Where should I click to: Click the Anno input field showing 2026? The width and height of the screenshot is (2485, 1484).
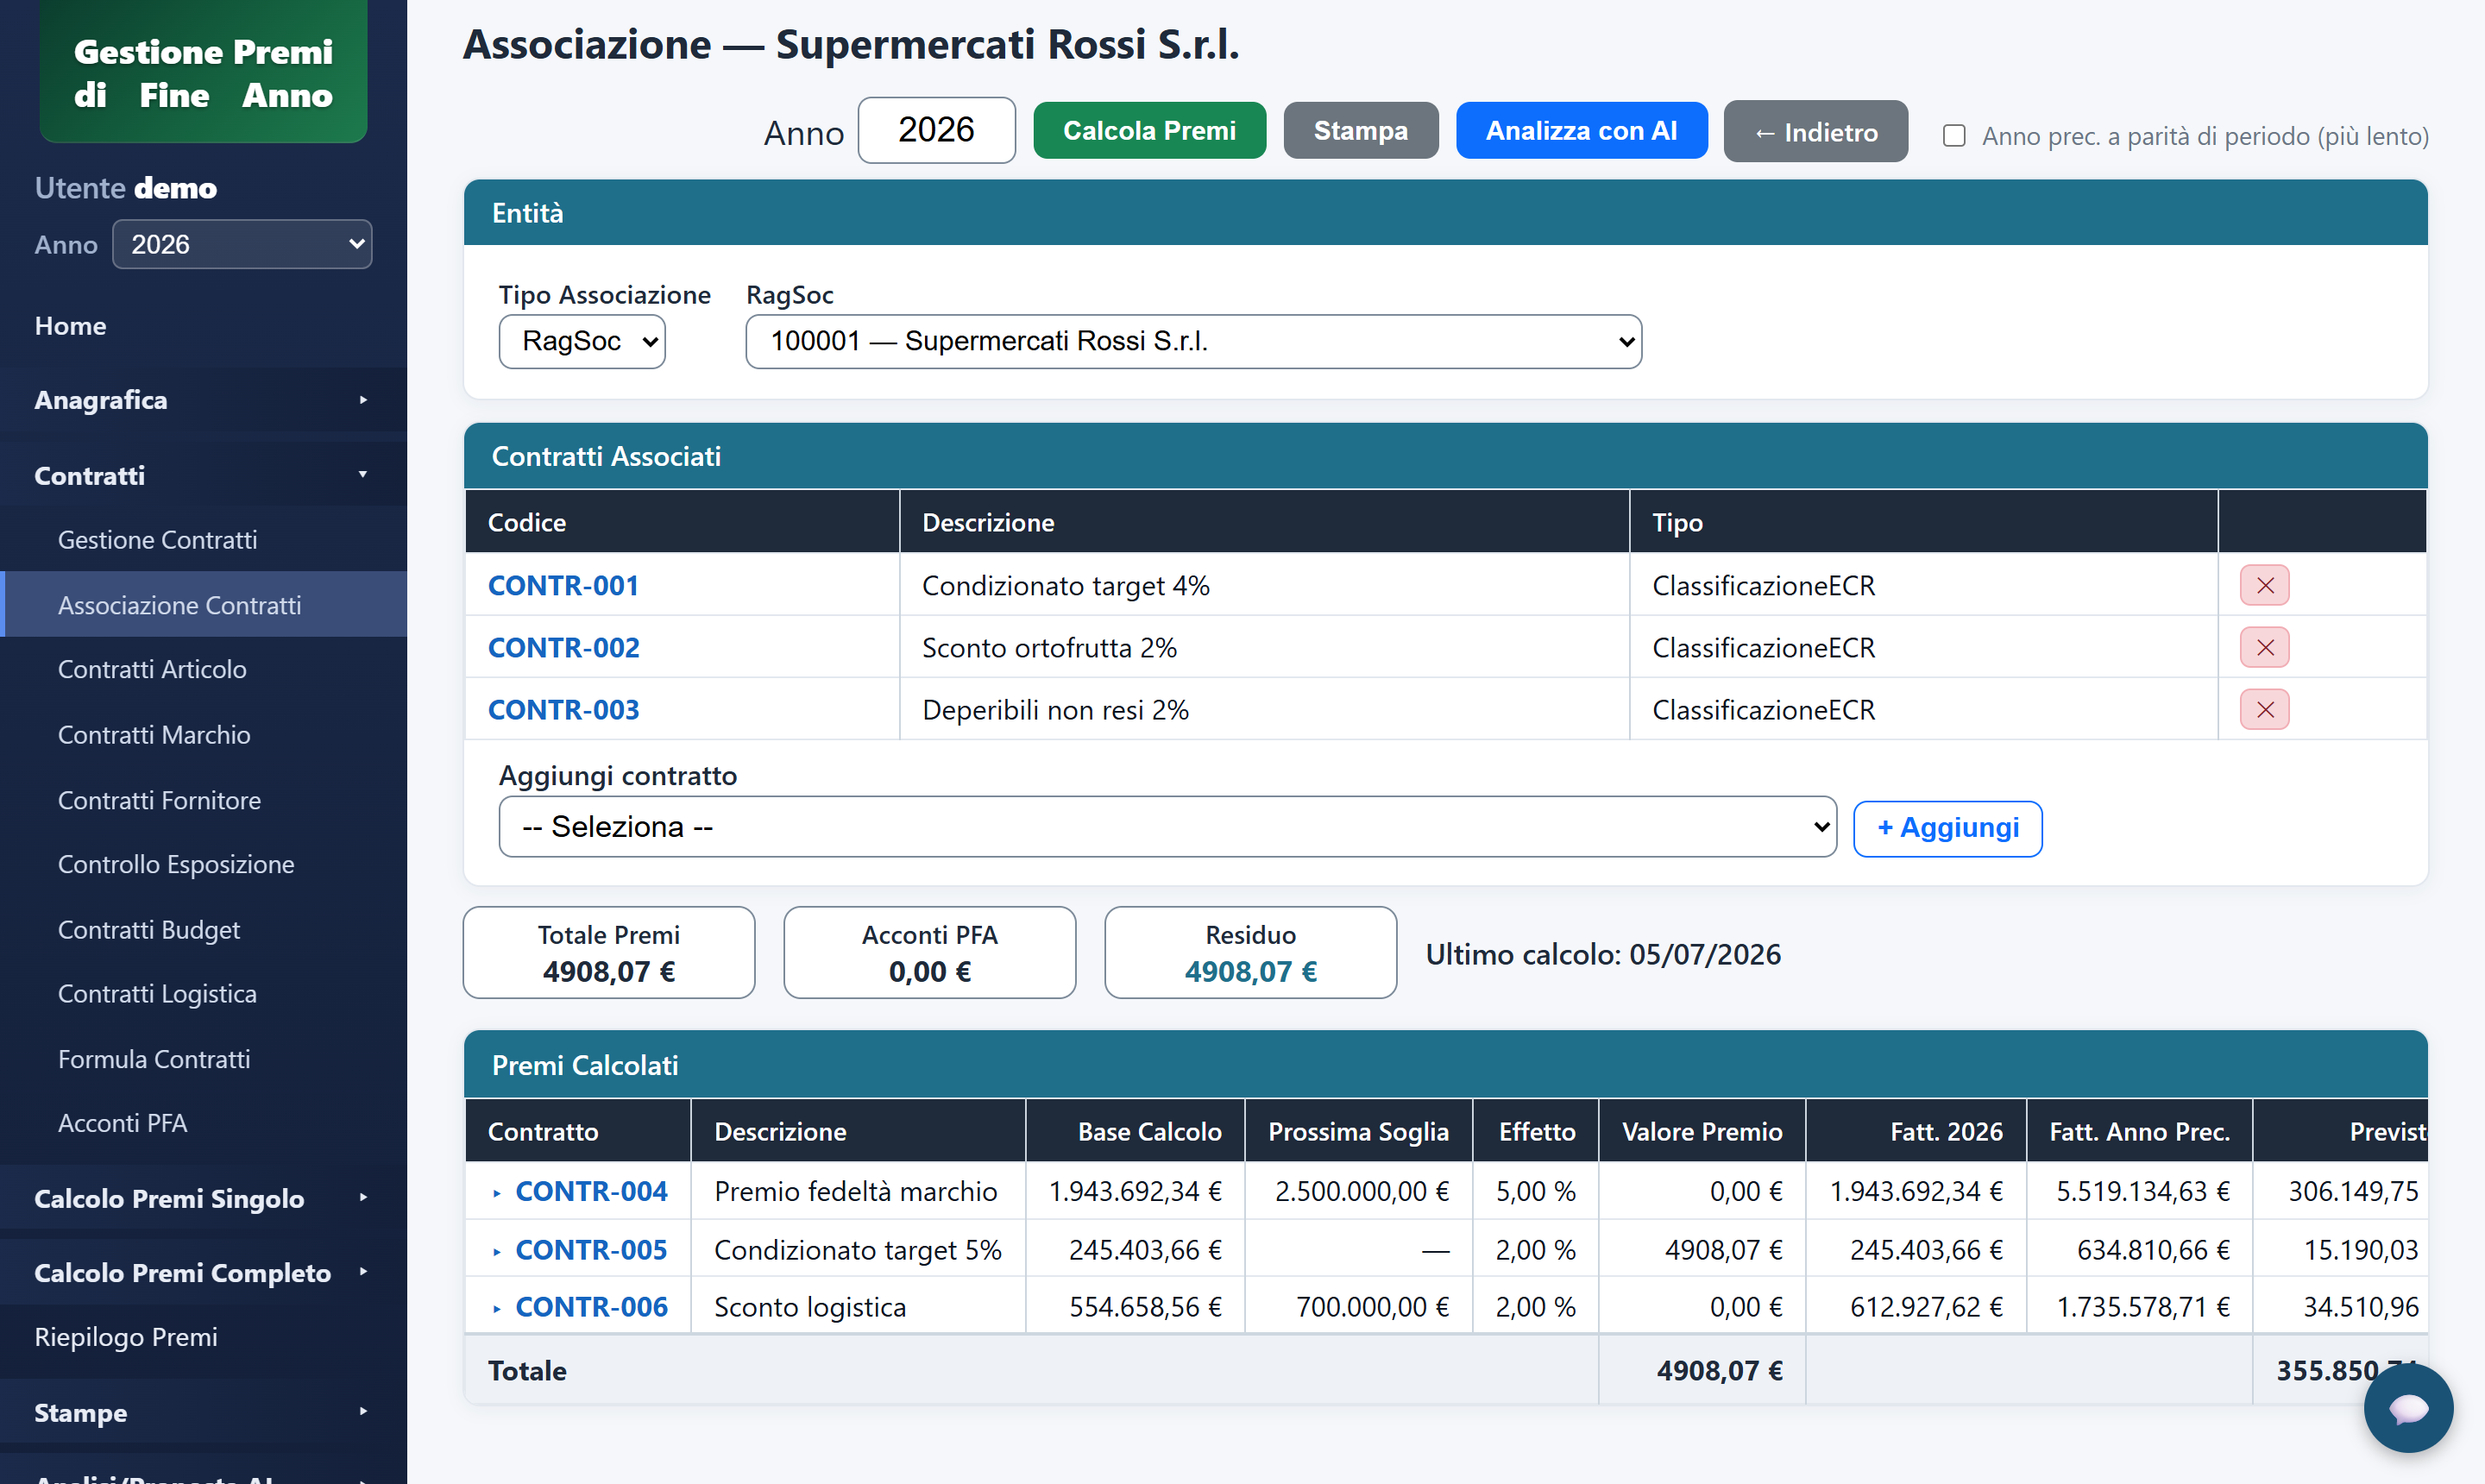coord(936,130)
